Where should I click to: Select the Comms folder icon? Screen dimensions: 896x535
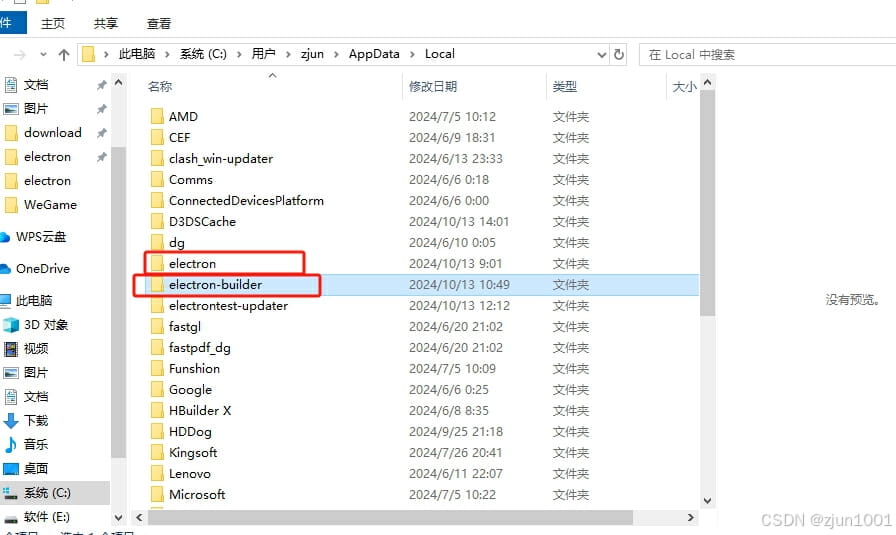pyautogui.click(x=157, y=179)
